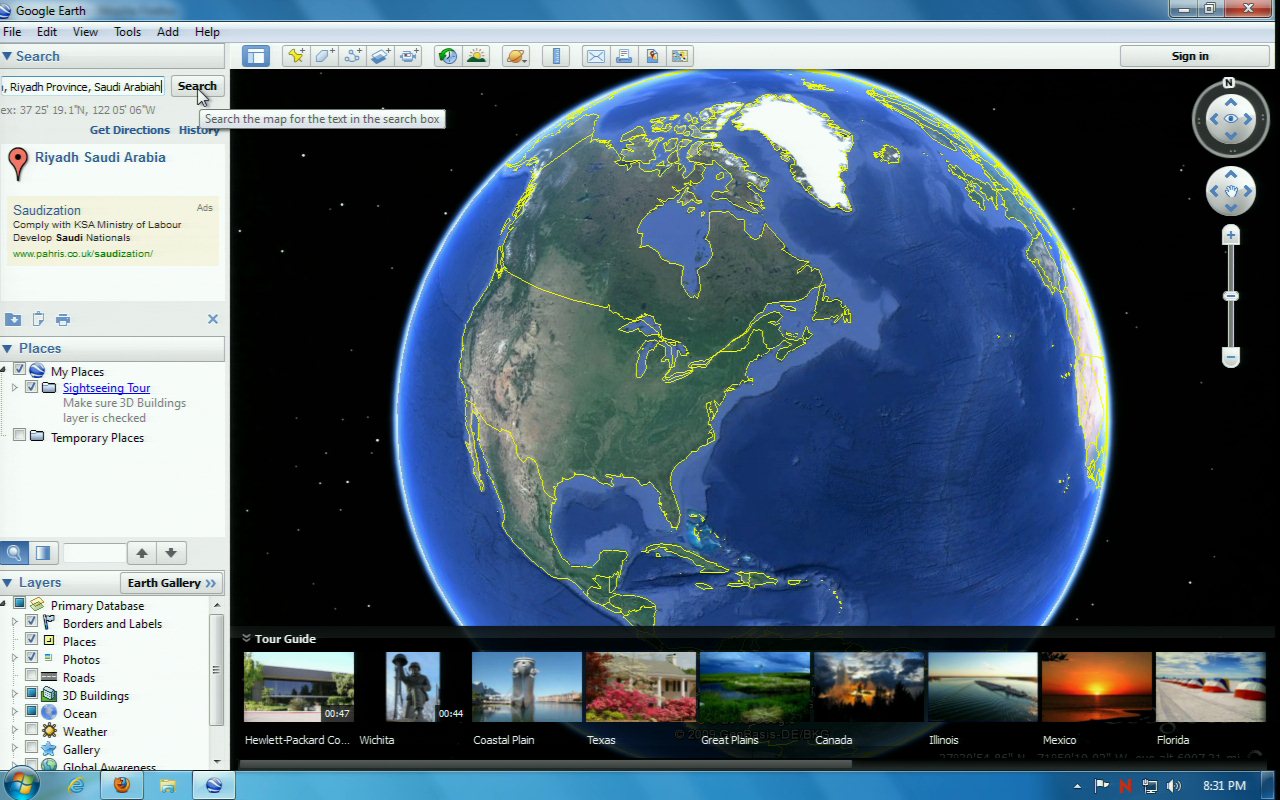Click the Get Directions link
The image size is (1280, 800).
129,130
